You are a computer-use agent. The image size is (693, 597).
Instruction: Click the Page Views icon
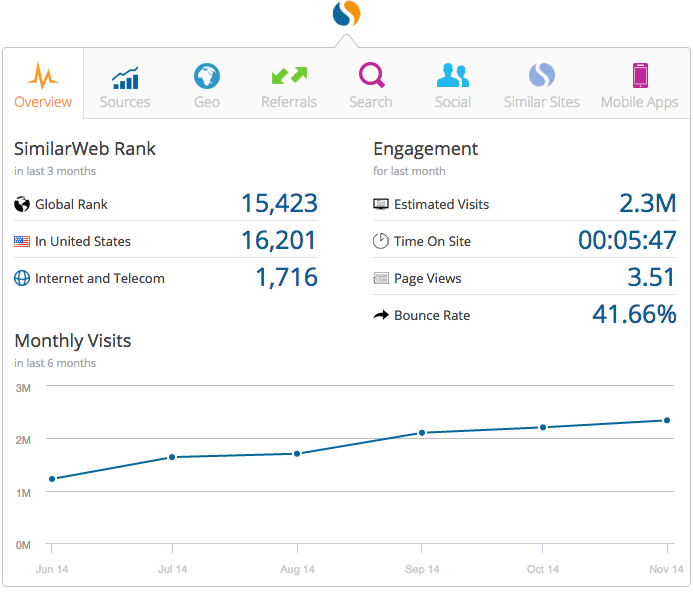pos(381,278)
